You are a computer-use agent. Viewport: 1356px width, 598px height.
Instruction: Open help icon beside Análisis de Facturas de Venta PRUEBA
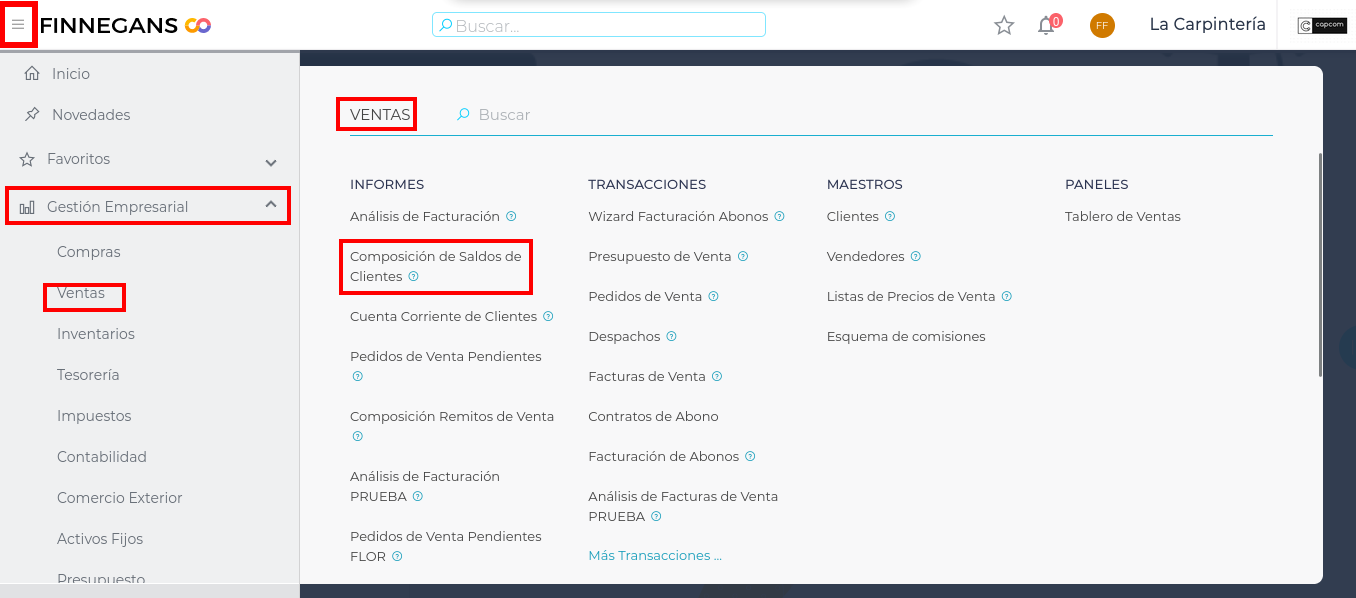click(x=656, y=516)
